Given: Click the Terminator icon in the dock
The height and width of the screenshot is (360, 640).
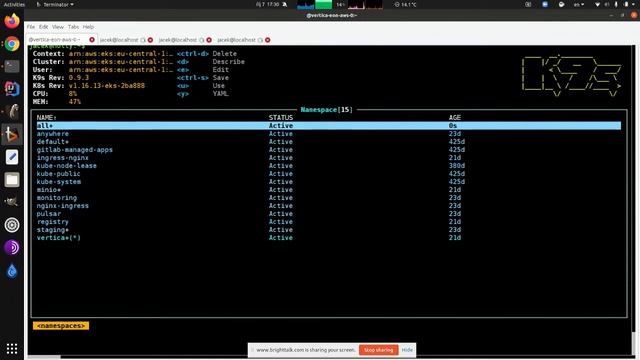Looking at the screenshot, I should (x=12, y=134).
